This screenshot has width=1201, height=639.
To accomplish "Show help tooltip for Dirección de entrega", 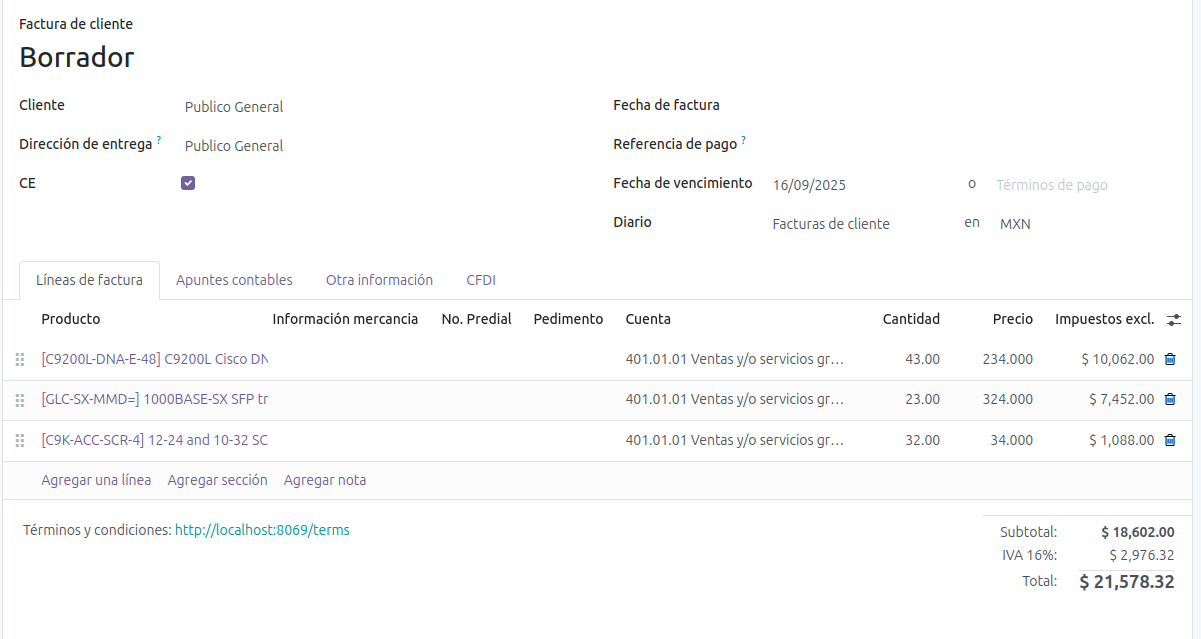I will click(159, 141).
